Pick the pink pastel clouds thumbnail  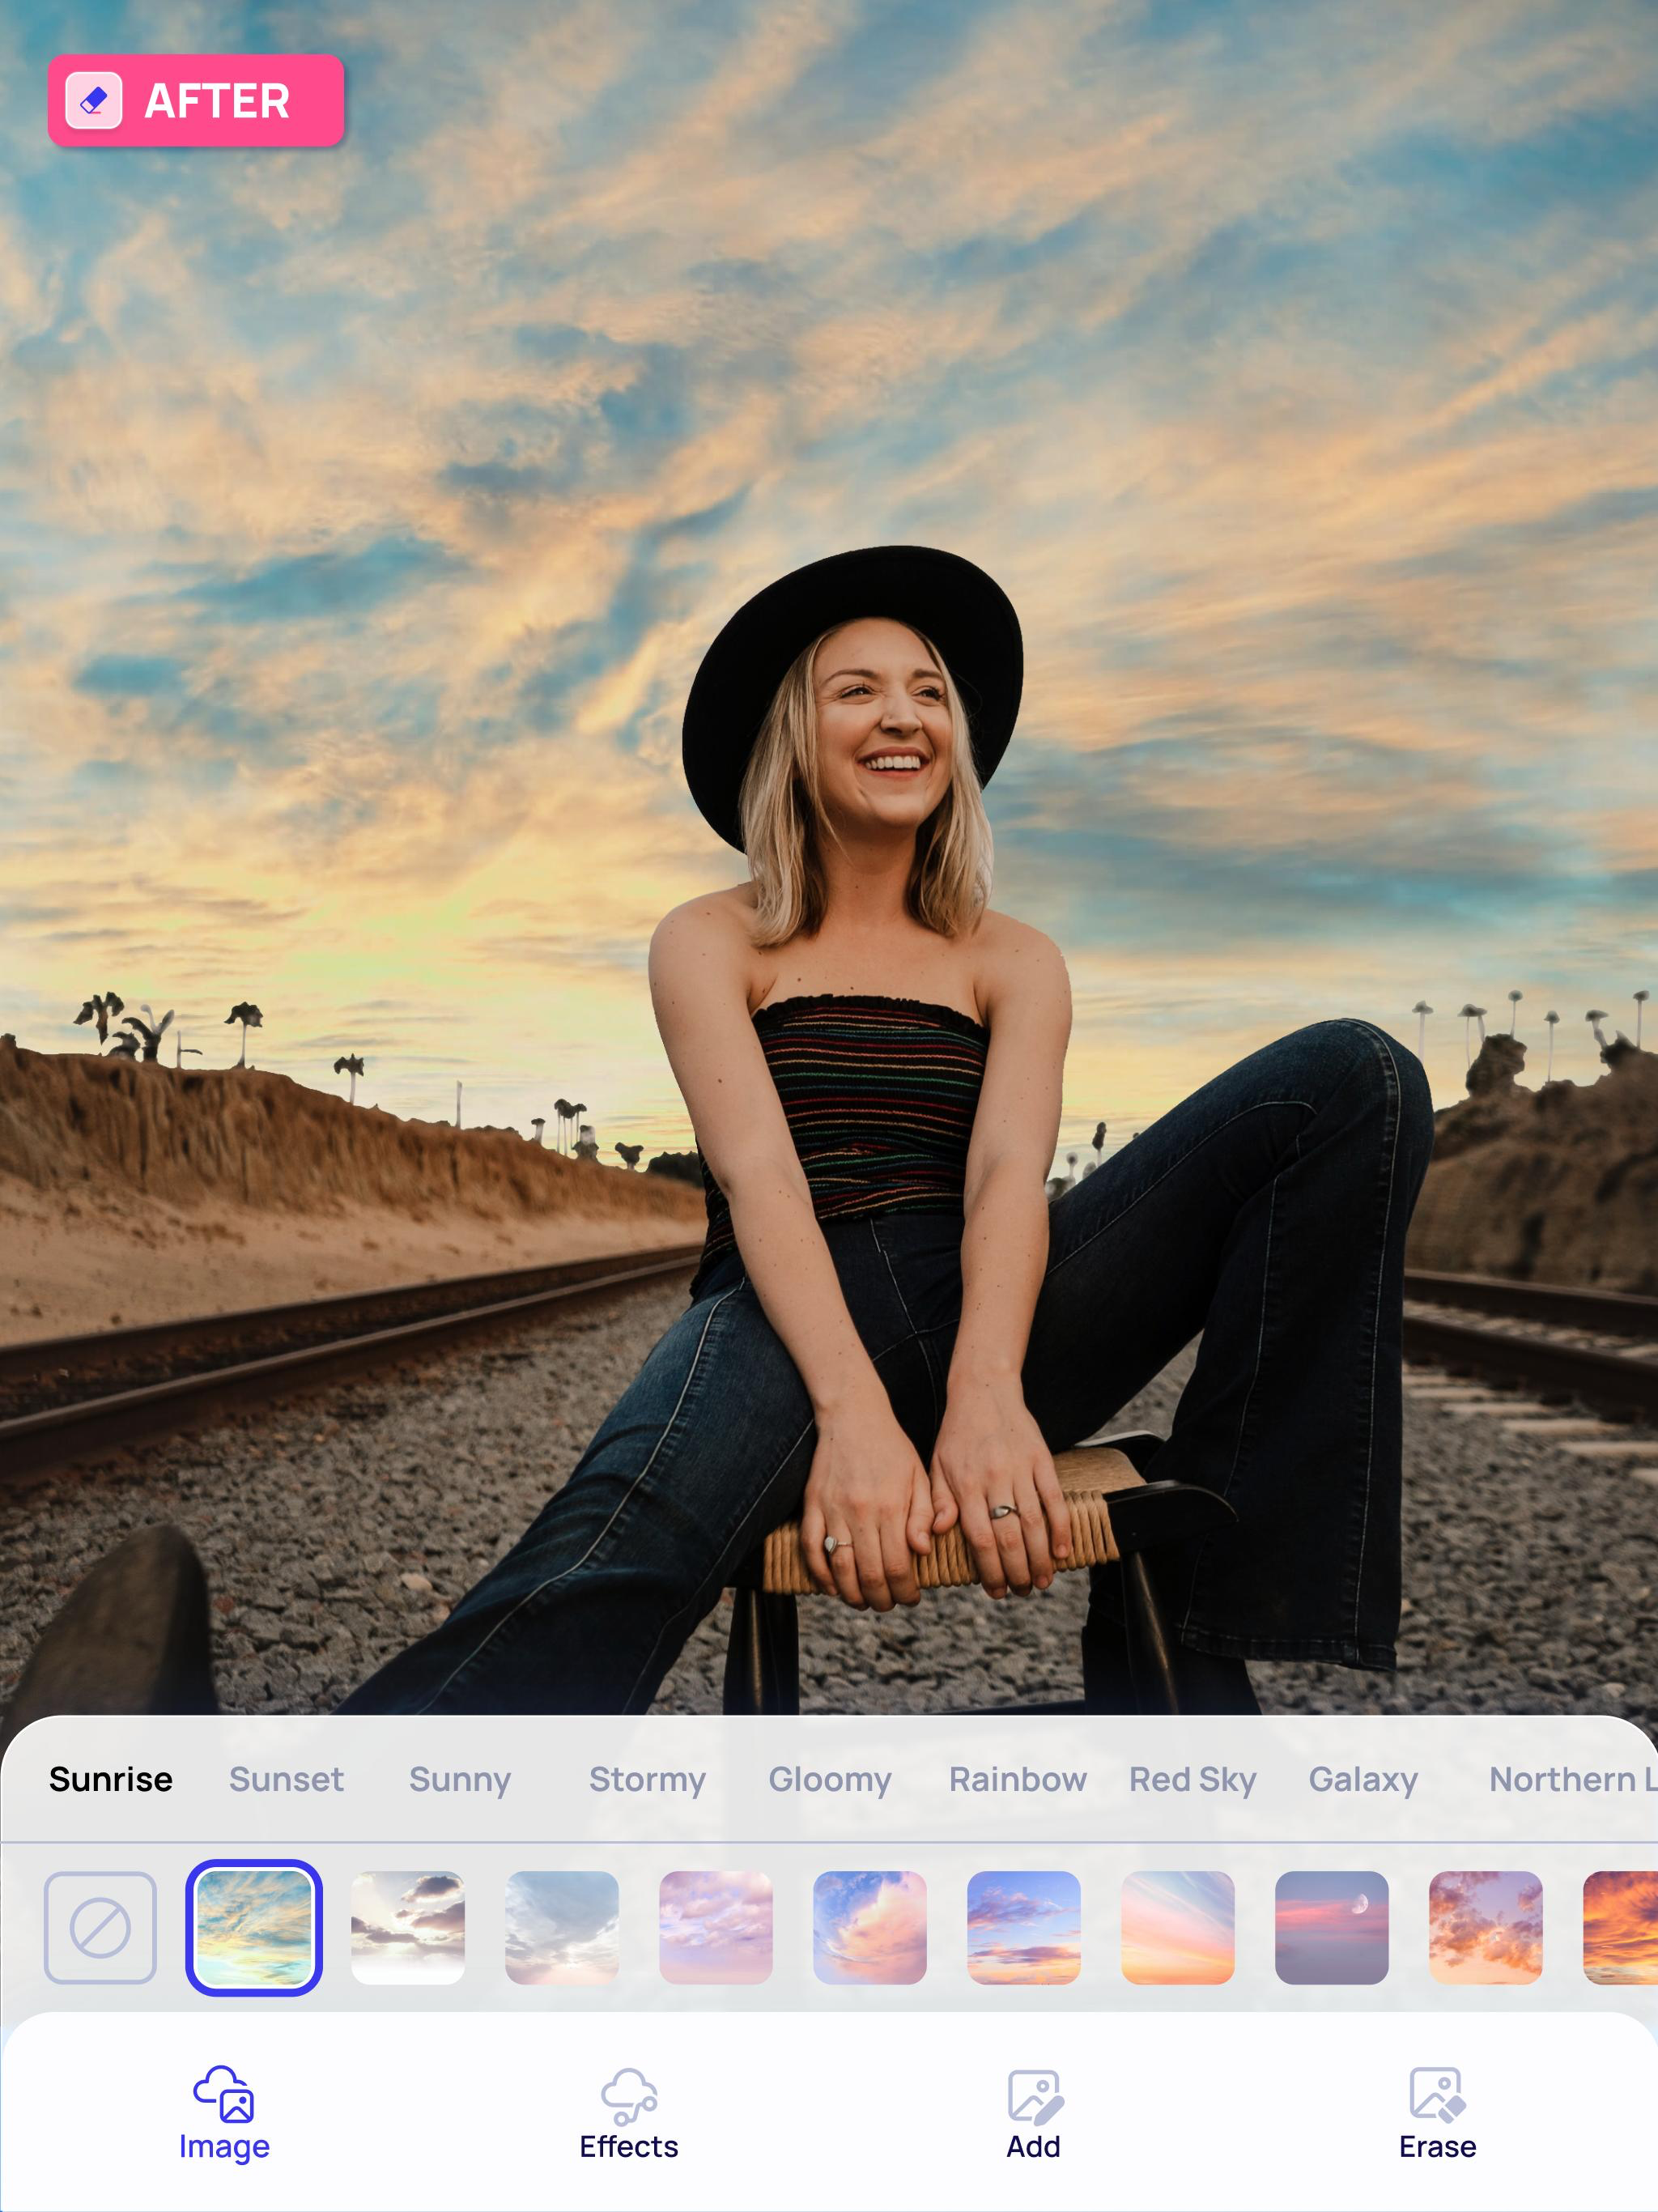pyautogui.click(x=716, y=1927)
